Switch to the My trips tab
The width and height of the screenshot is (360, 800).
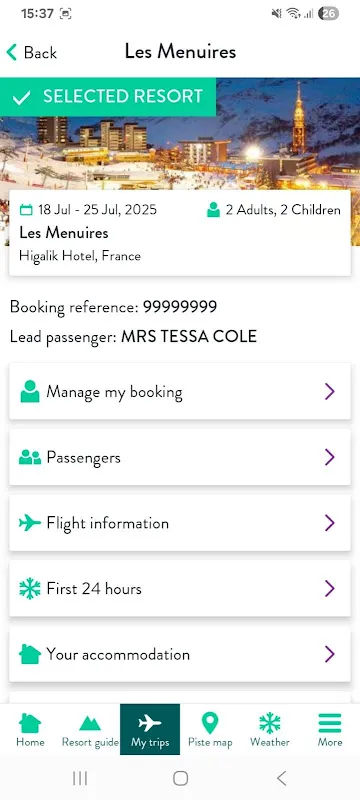[150, 730]
